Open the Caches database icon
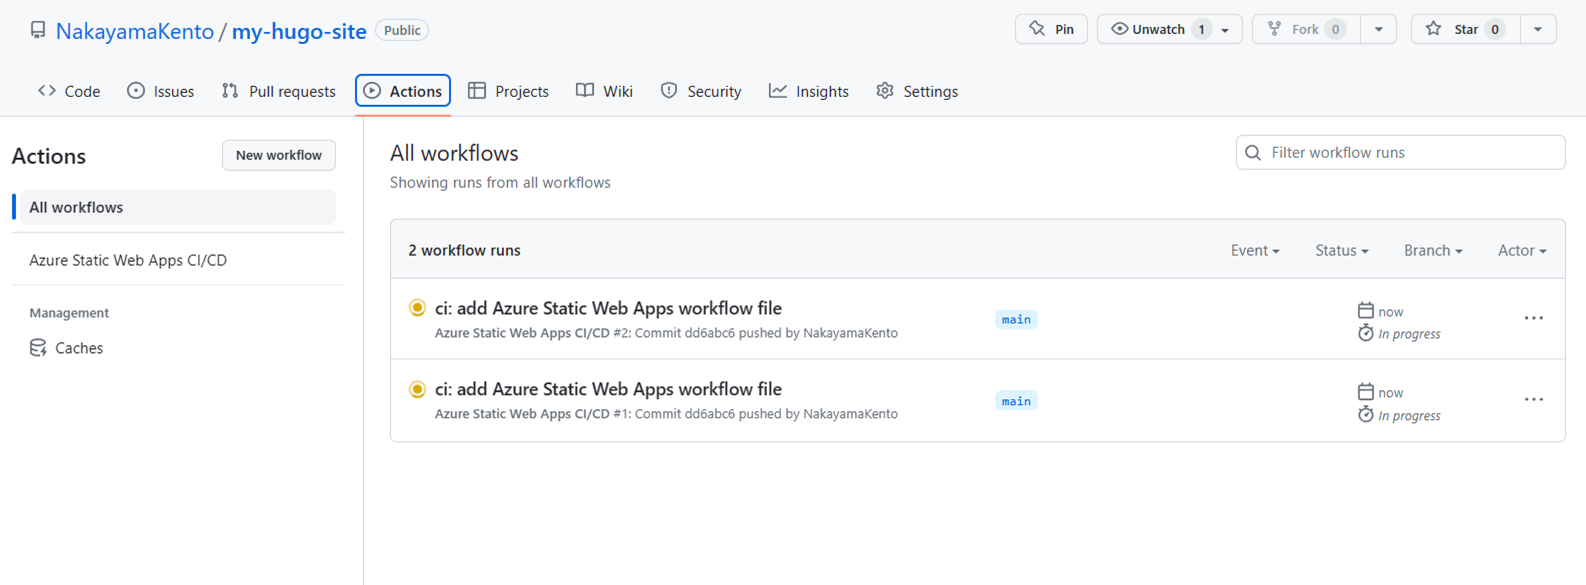The image size is (1586, 585). [x=38, y=348]
